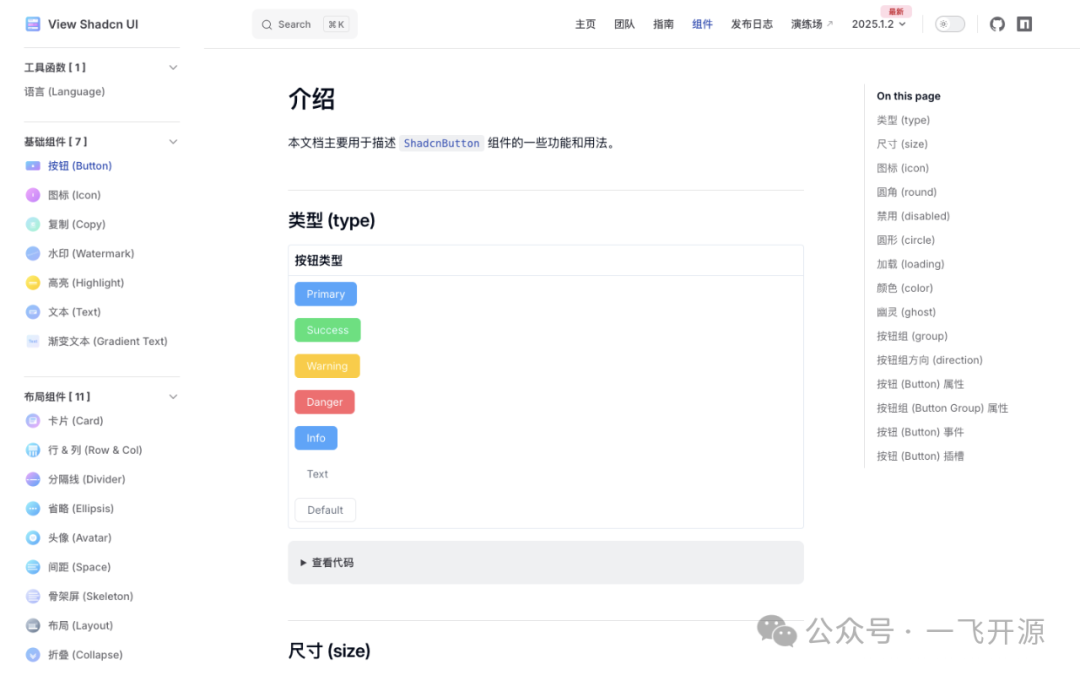Click the Default outlined button

click(x=325, y=510)
